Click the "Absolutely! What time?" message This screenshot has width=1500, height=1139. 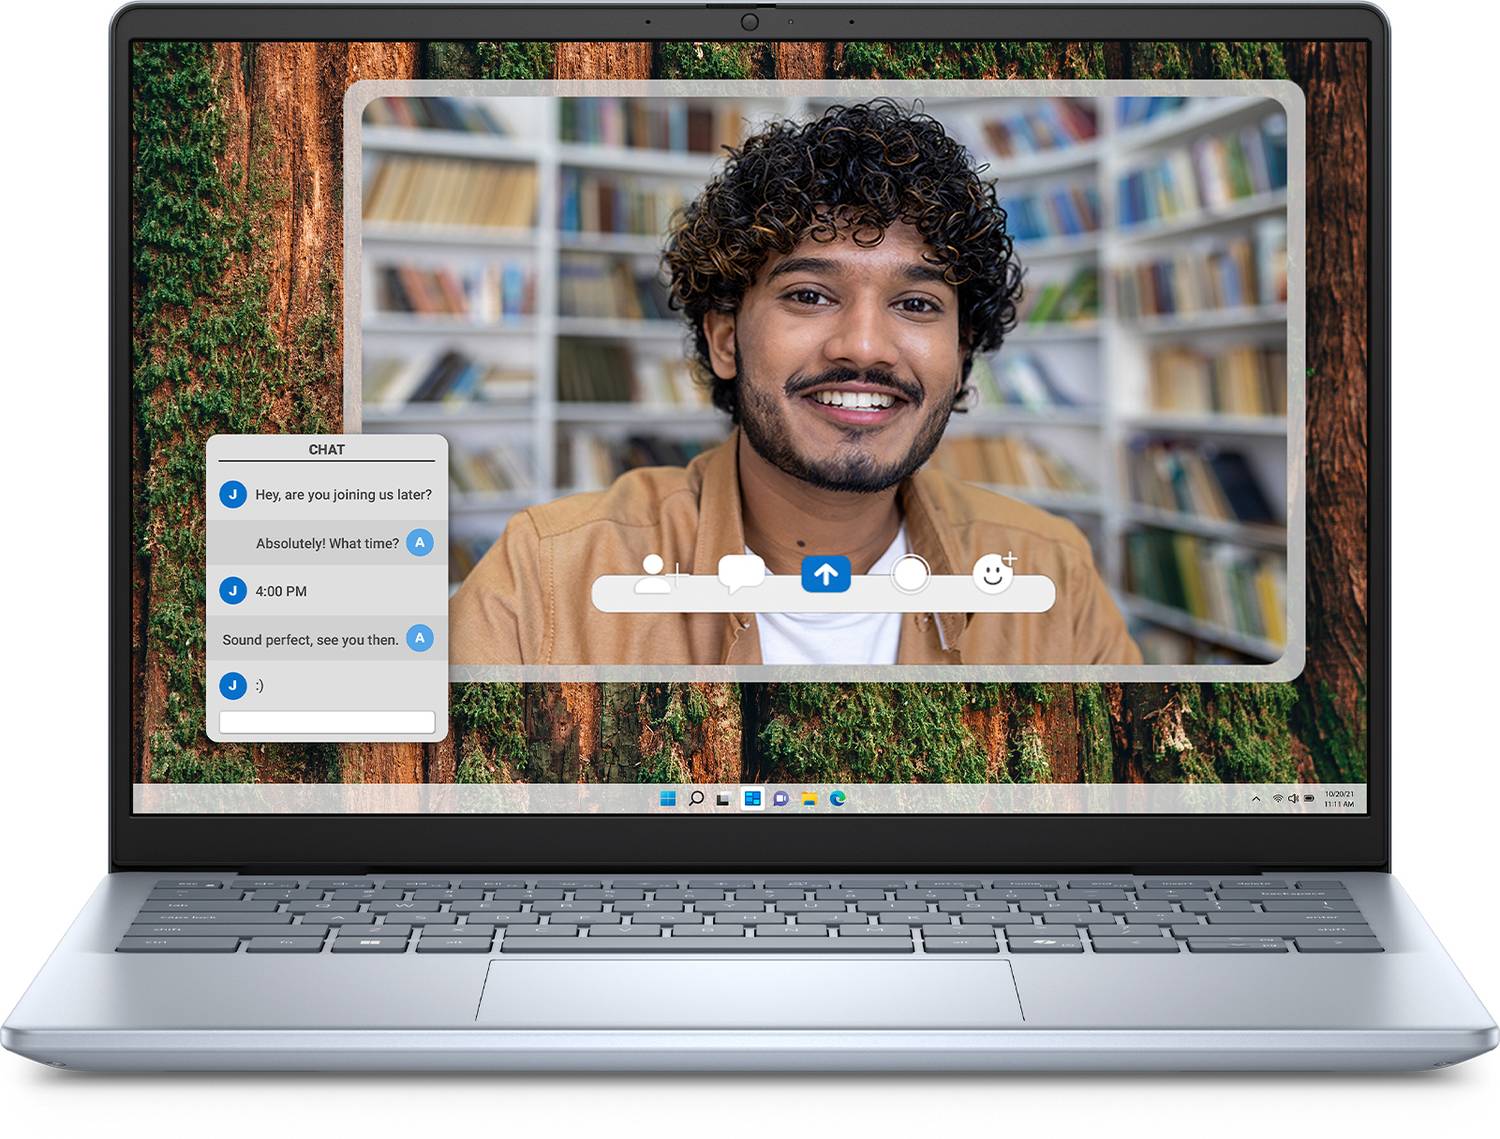[327, 543]
